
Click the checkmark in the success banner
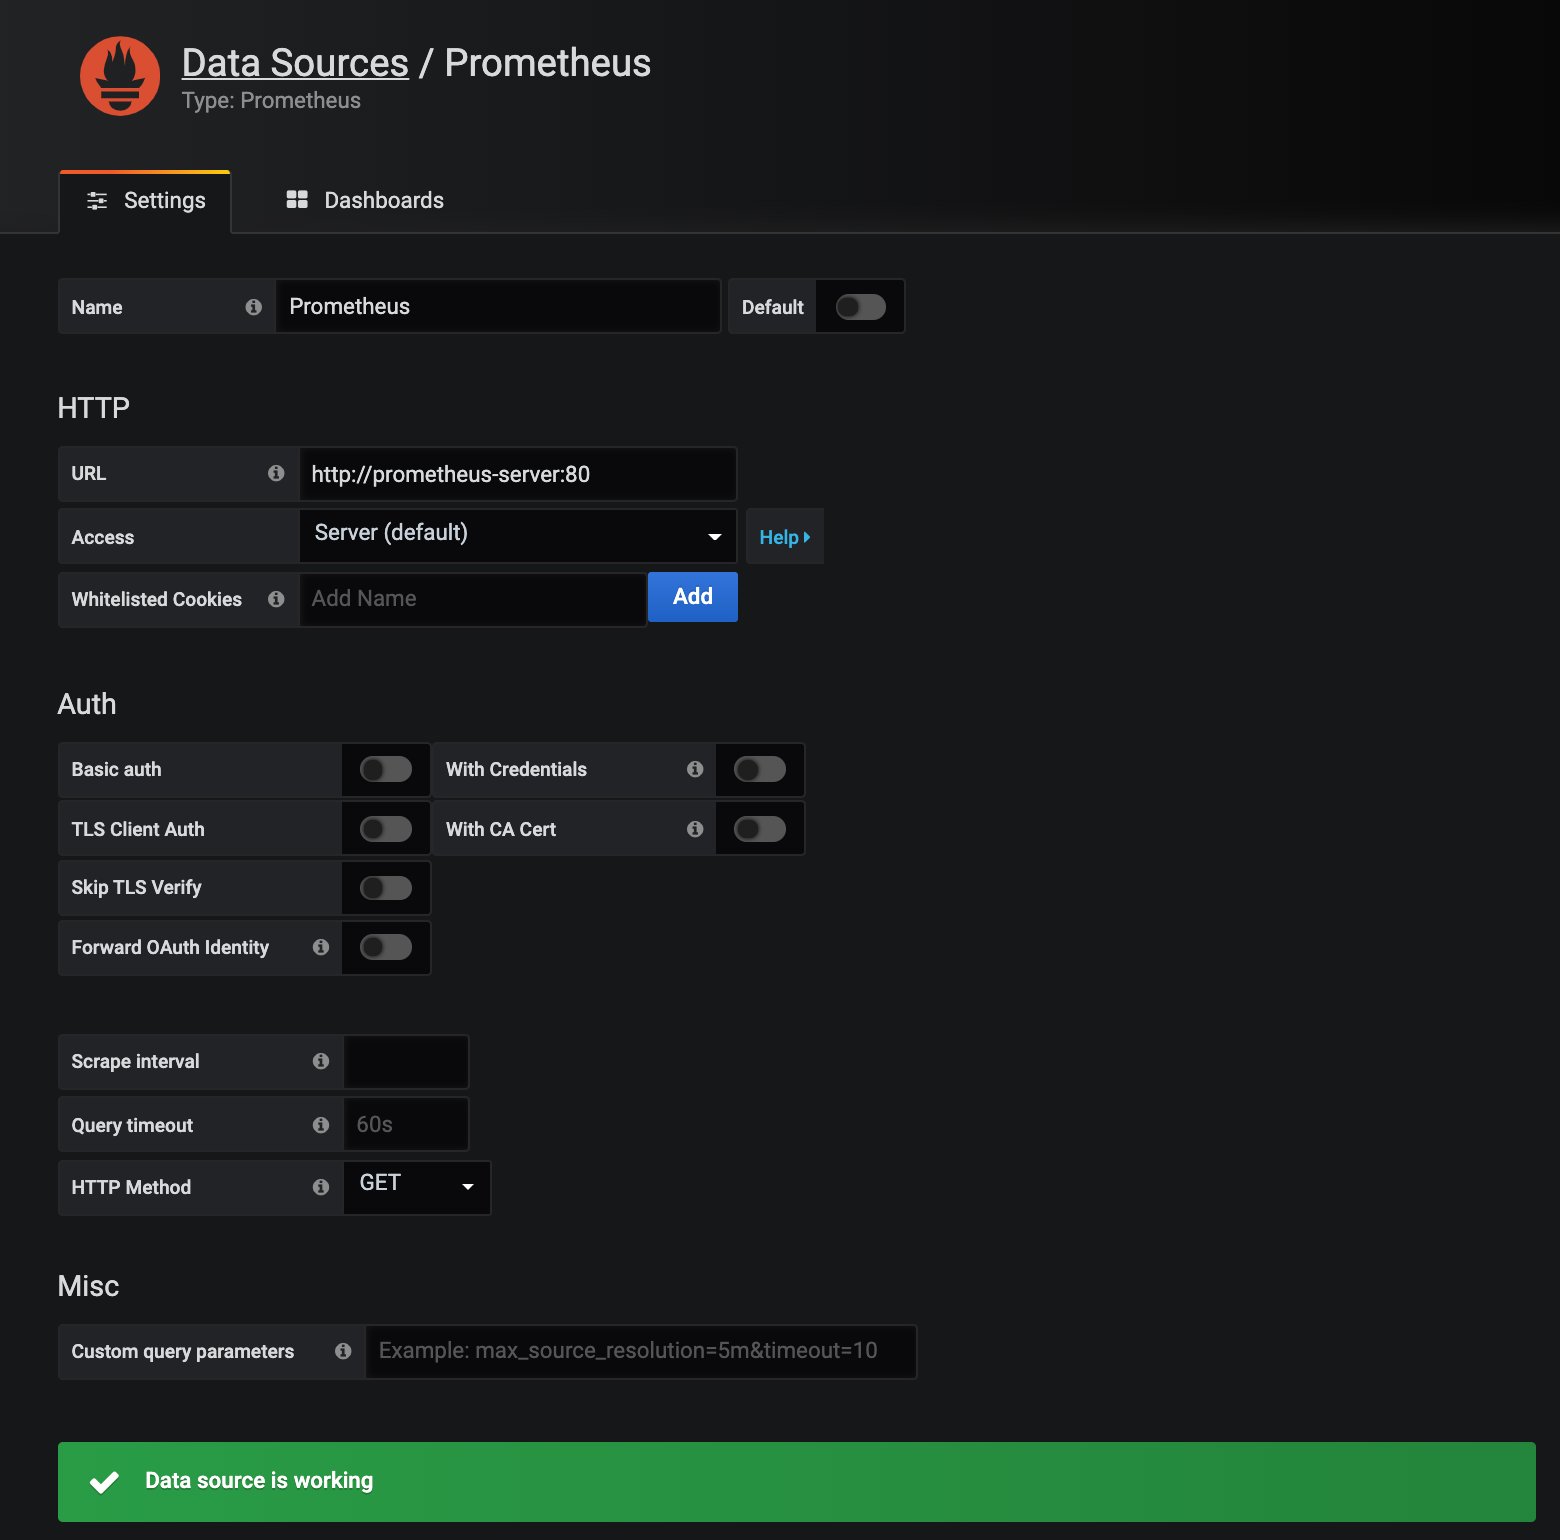104,1481
